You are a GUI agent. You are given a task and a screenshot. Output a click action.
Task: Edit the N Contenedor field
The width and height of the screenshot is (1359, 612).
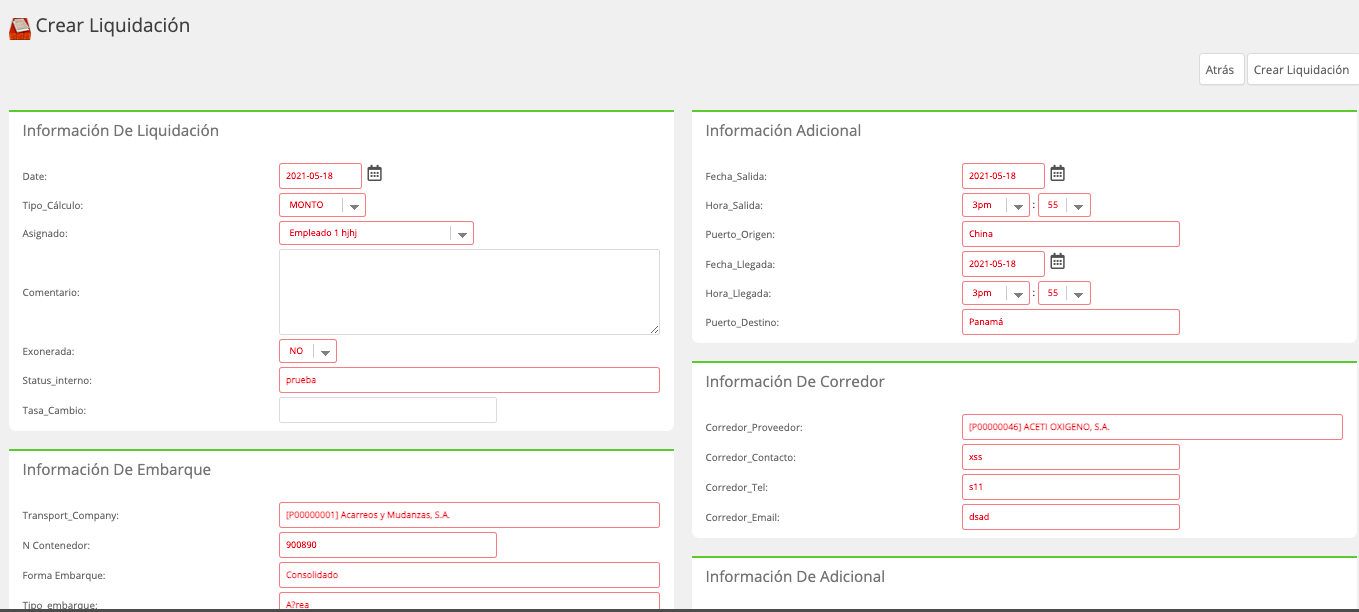tap(388, 545)
